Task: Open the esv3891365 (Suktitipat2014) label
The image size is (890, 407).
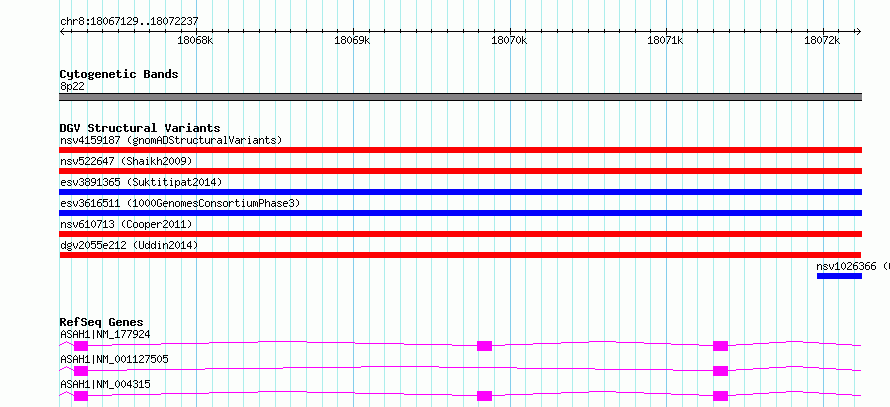Action: coord(141,182)
